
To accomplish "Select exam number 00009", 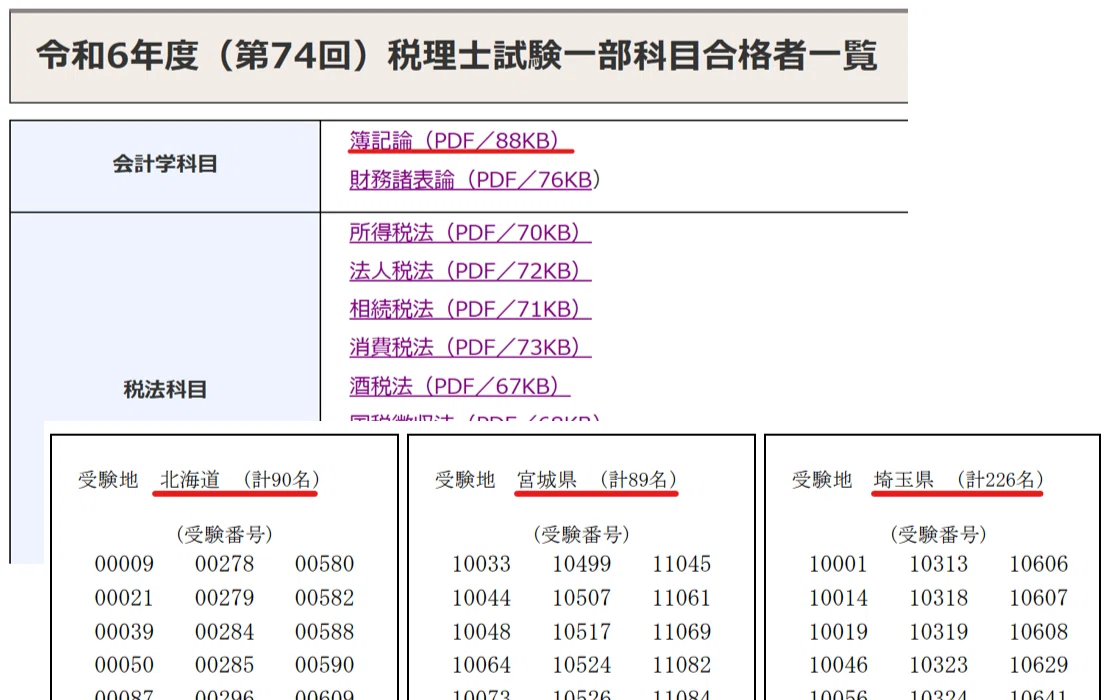I will (x=124, y=564).
